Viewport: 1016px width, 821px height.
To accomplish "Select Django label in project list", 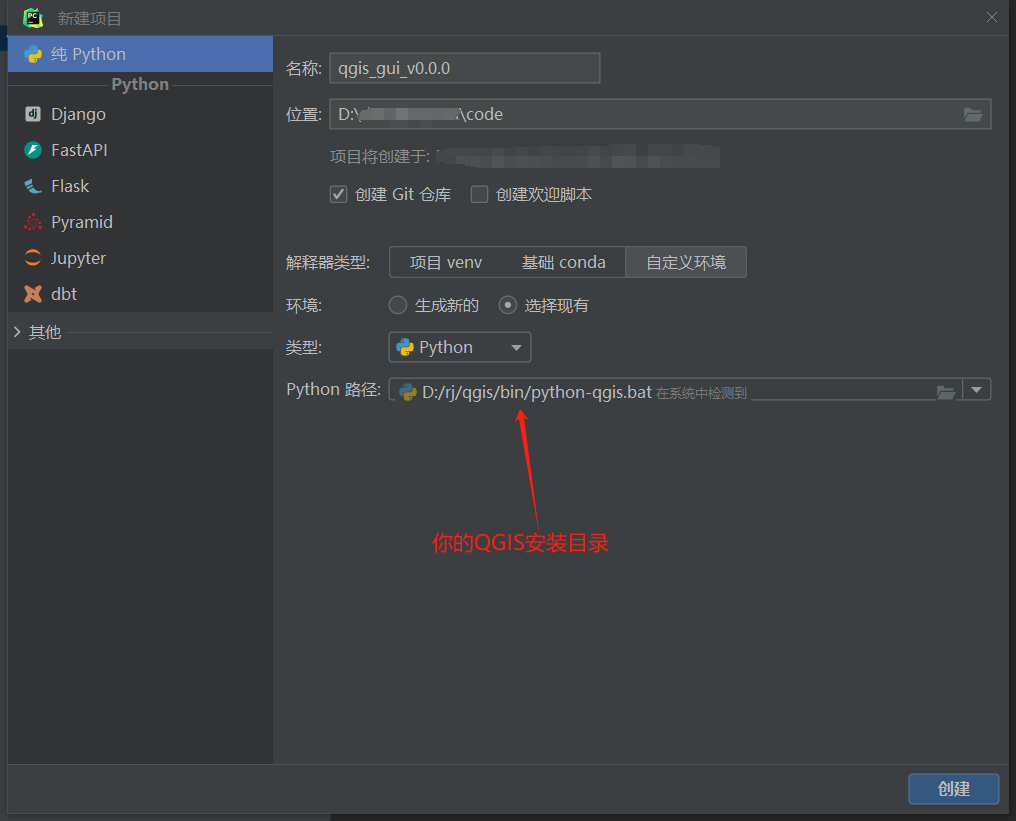I will click(78, 114).
